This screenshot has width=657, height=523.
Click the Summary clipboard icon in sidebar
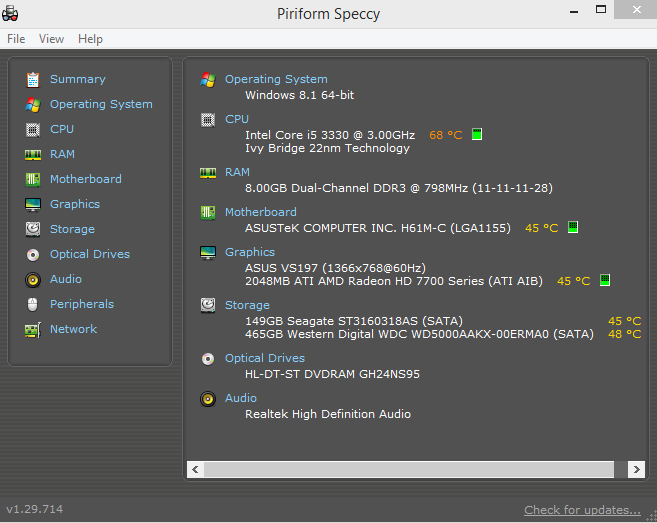coord(33,80)
